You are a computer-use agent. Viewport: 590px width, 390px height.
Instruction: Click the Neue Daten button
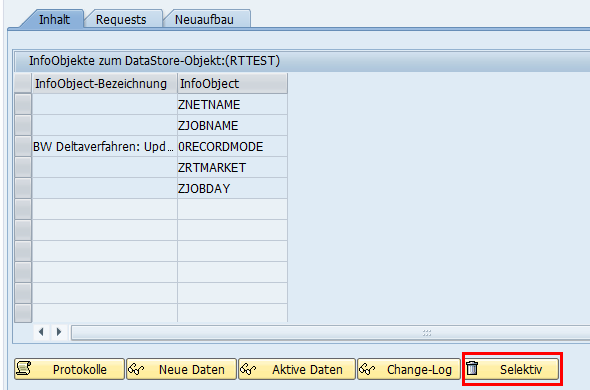pyautogui.click(x=181, y=369)
